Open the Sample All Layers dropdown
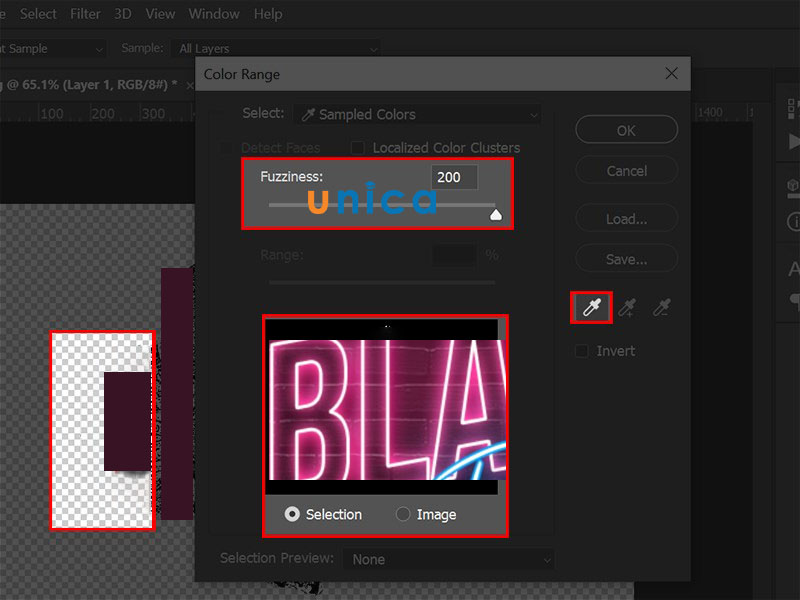 point(277,48)
